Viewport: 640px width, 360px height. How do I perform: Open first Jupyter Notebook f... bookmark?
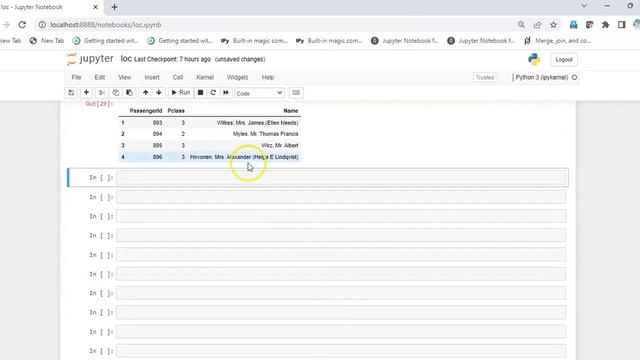[x=404, y=41]
